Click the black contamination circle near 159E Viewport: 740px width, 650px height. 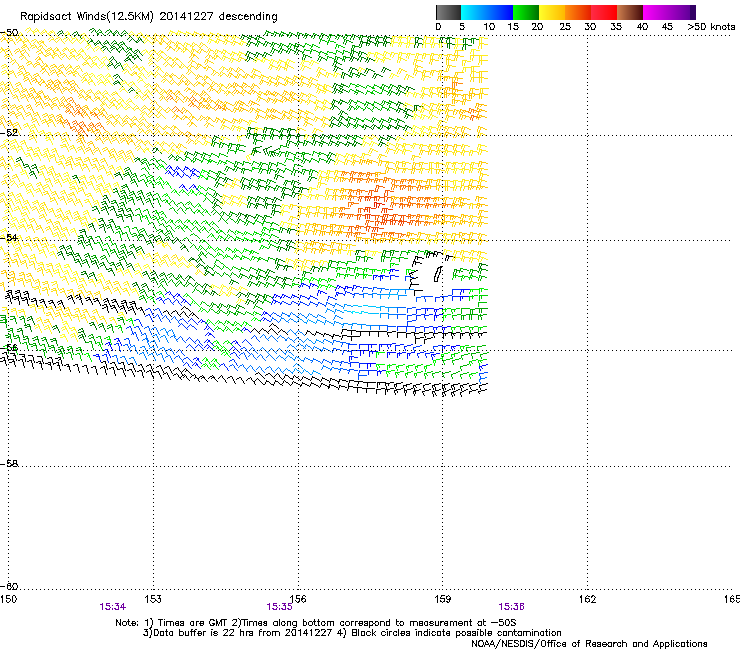(437, 274)
